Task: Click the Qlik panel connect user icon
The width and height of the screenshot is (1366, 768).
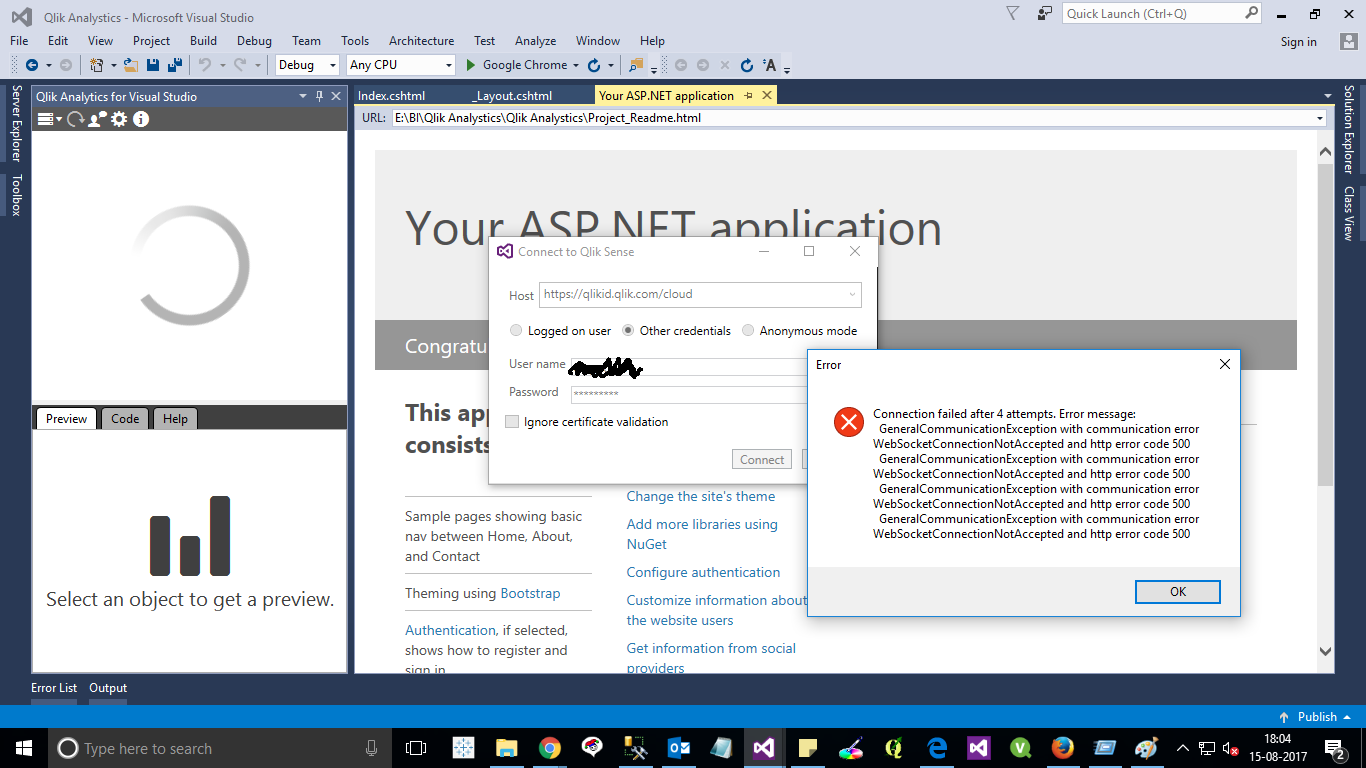Action: (x=97, y=119)
